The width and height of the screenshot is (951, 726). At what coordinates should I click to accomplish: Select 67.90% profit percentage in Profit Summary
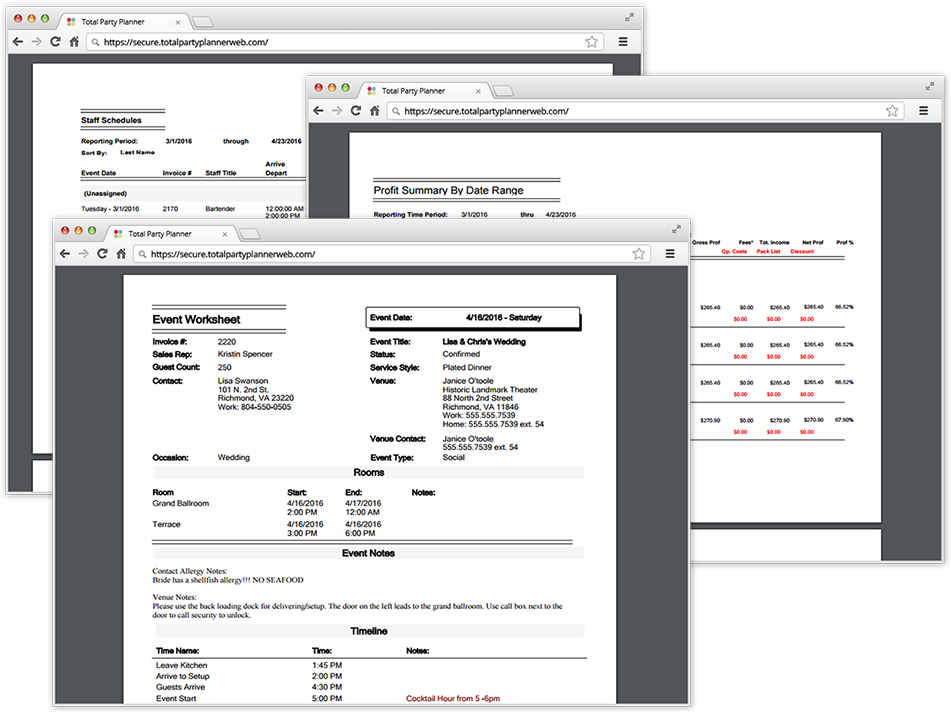point(844,420)
